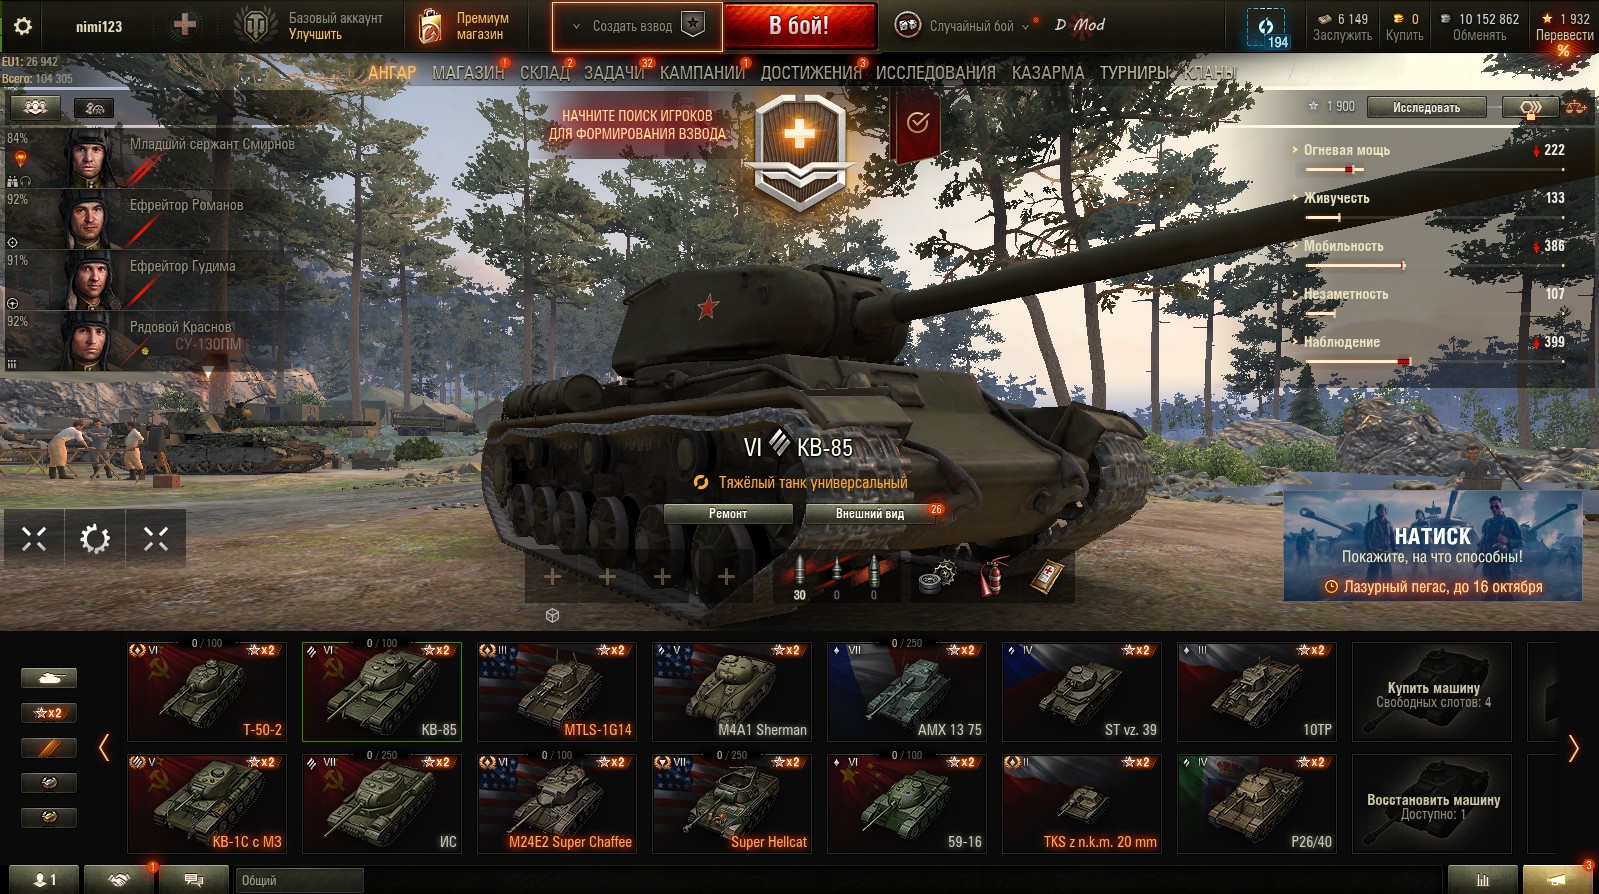Viewport: 1599px width, 894px height.
Task: Open the settings gear in the top-left corner
Action: [x=23, y=27]
